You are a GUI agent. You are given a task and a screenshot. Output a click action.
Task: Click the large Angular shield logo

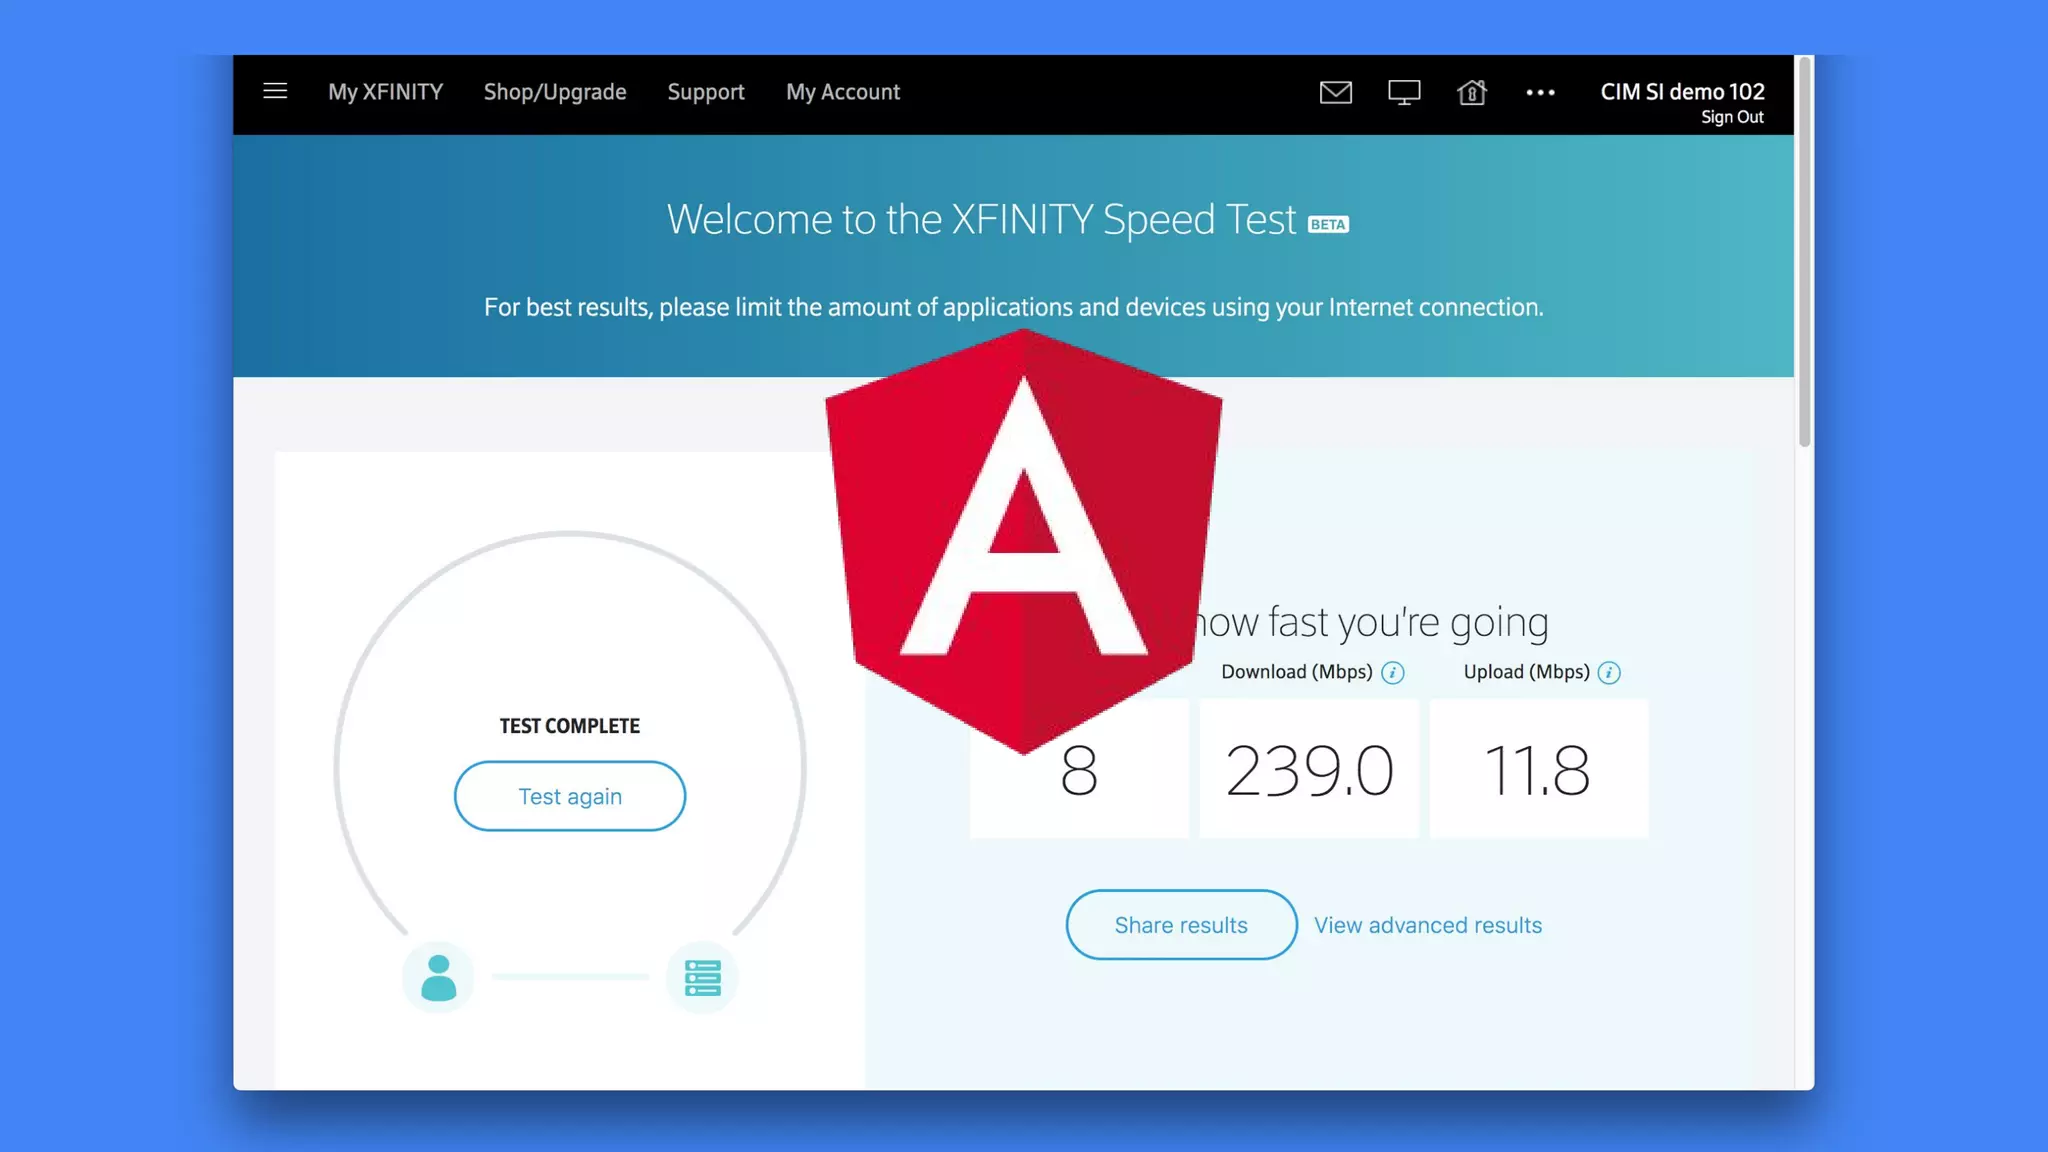(1023, 540)
